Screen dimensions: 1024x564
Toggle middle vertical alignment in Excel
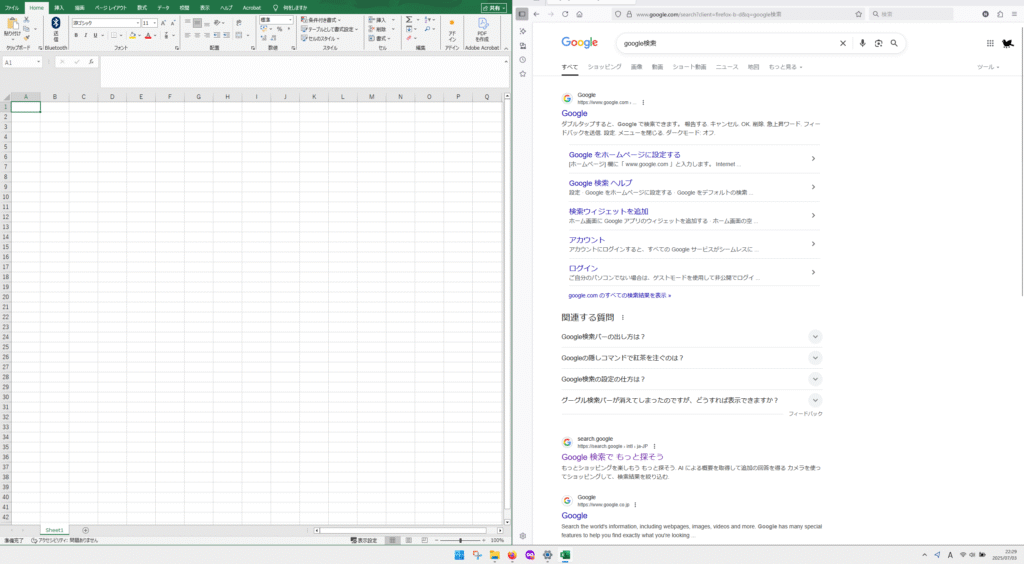coord(197,23)
